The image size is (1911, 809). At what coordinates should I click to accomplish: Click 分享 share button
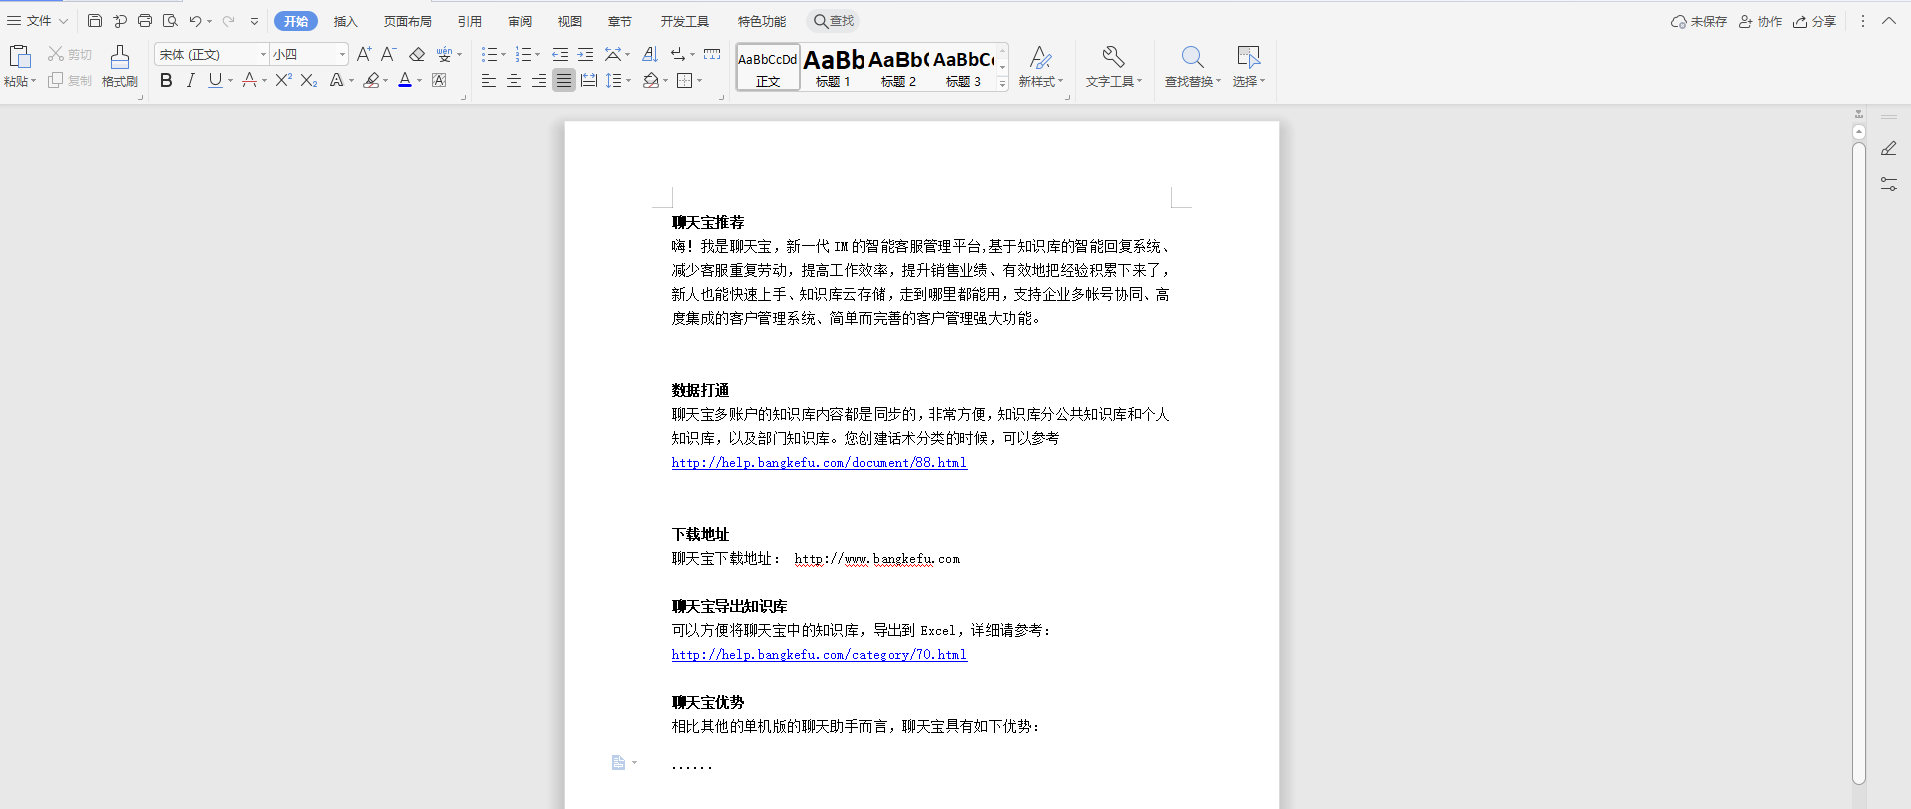(1815, 21)
